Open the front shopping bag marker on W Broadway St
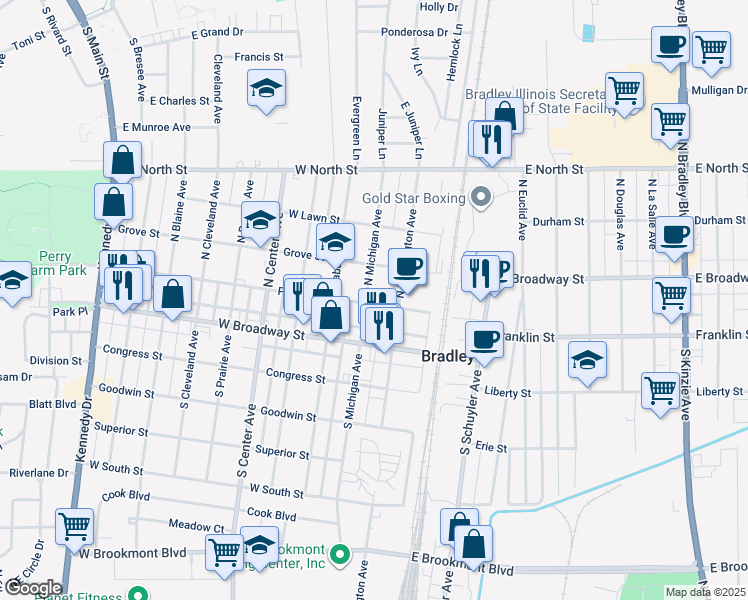 click(x=331, y=316)
